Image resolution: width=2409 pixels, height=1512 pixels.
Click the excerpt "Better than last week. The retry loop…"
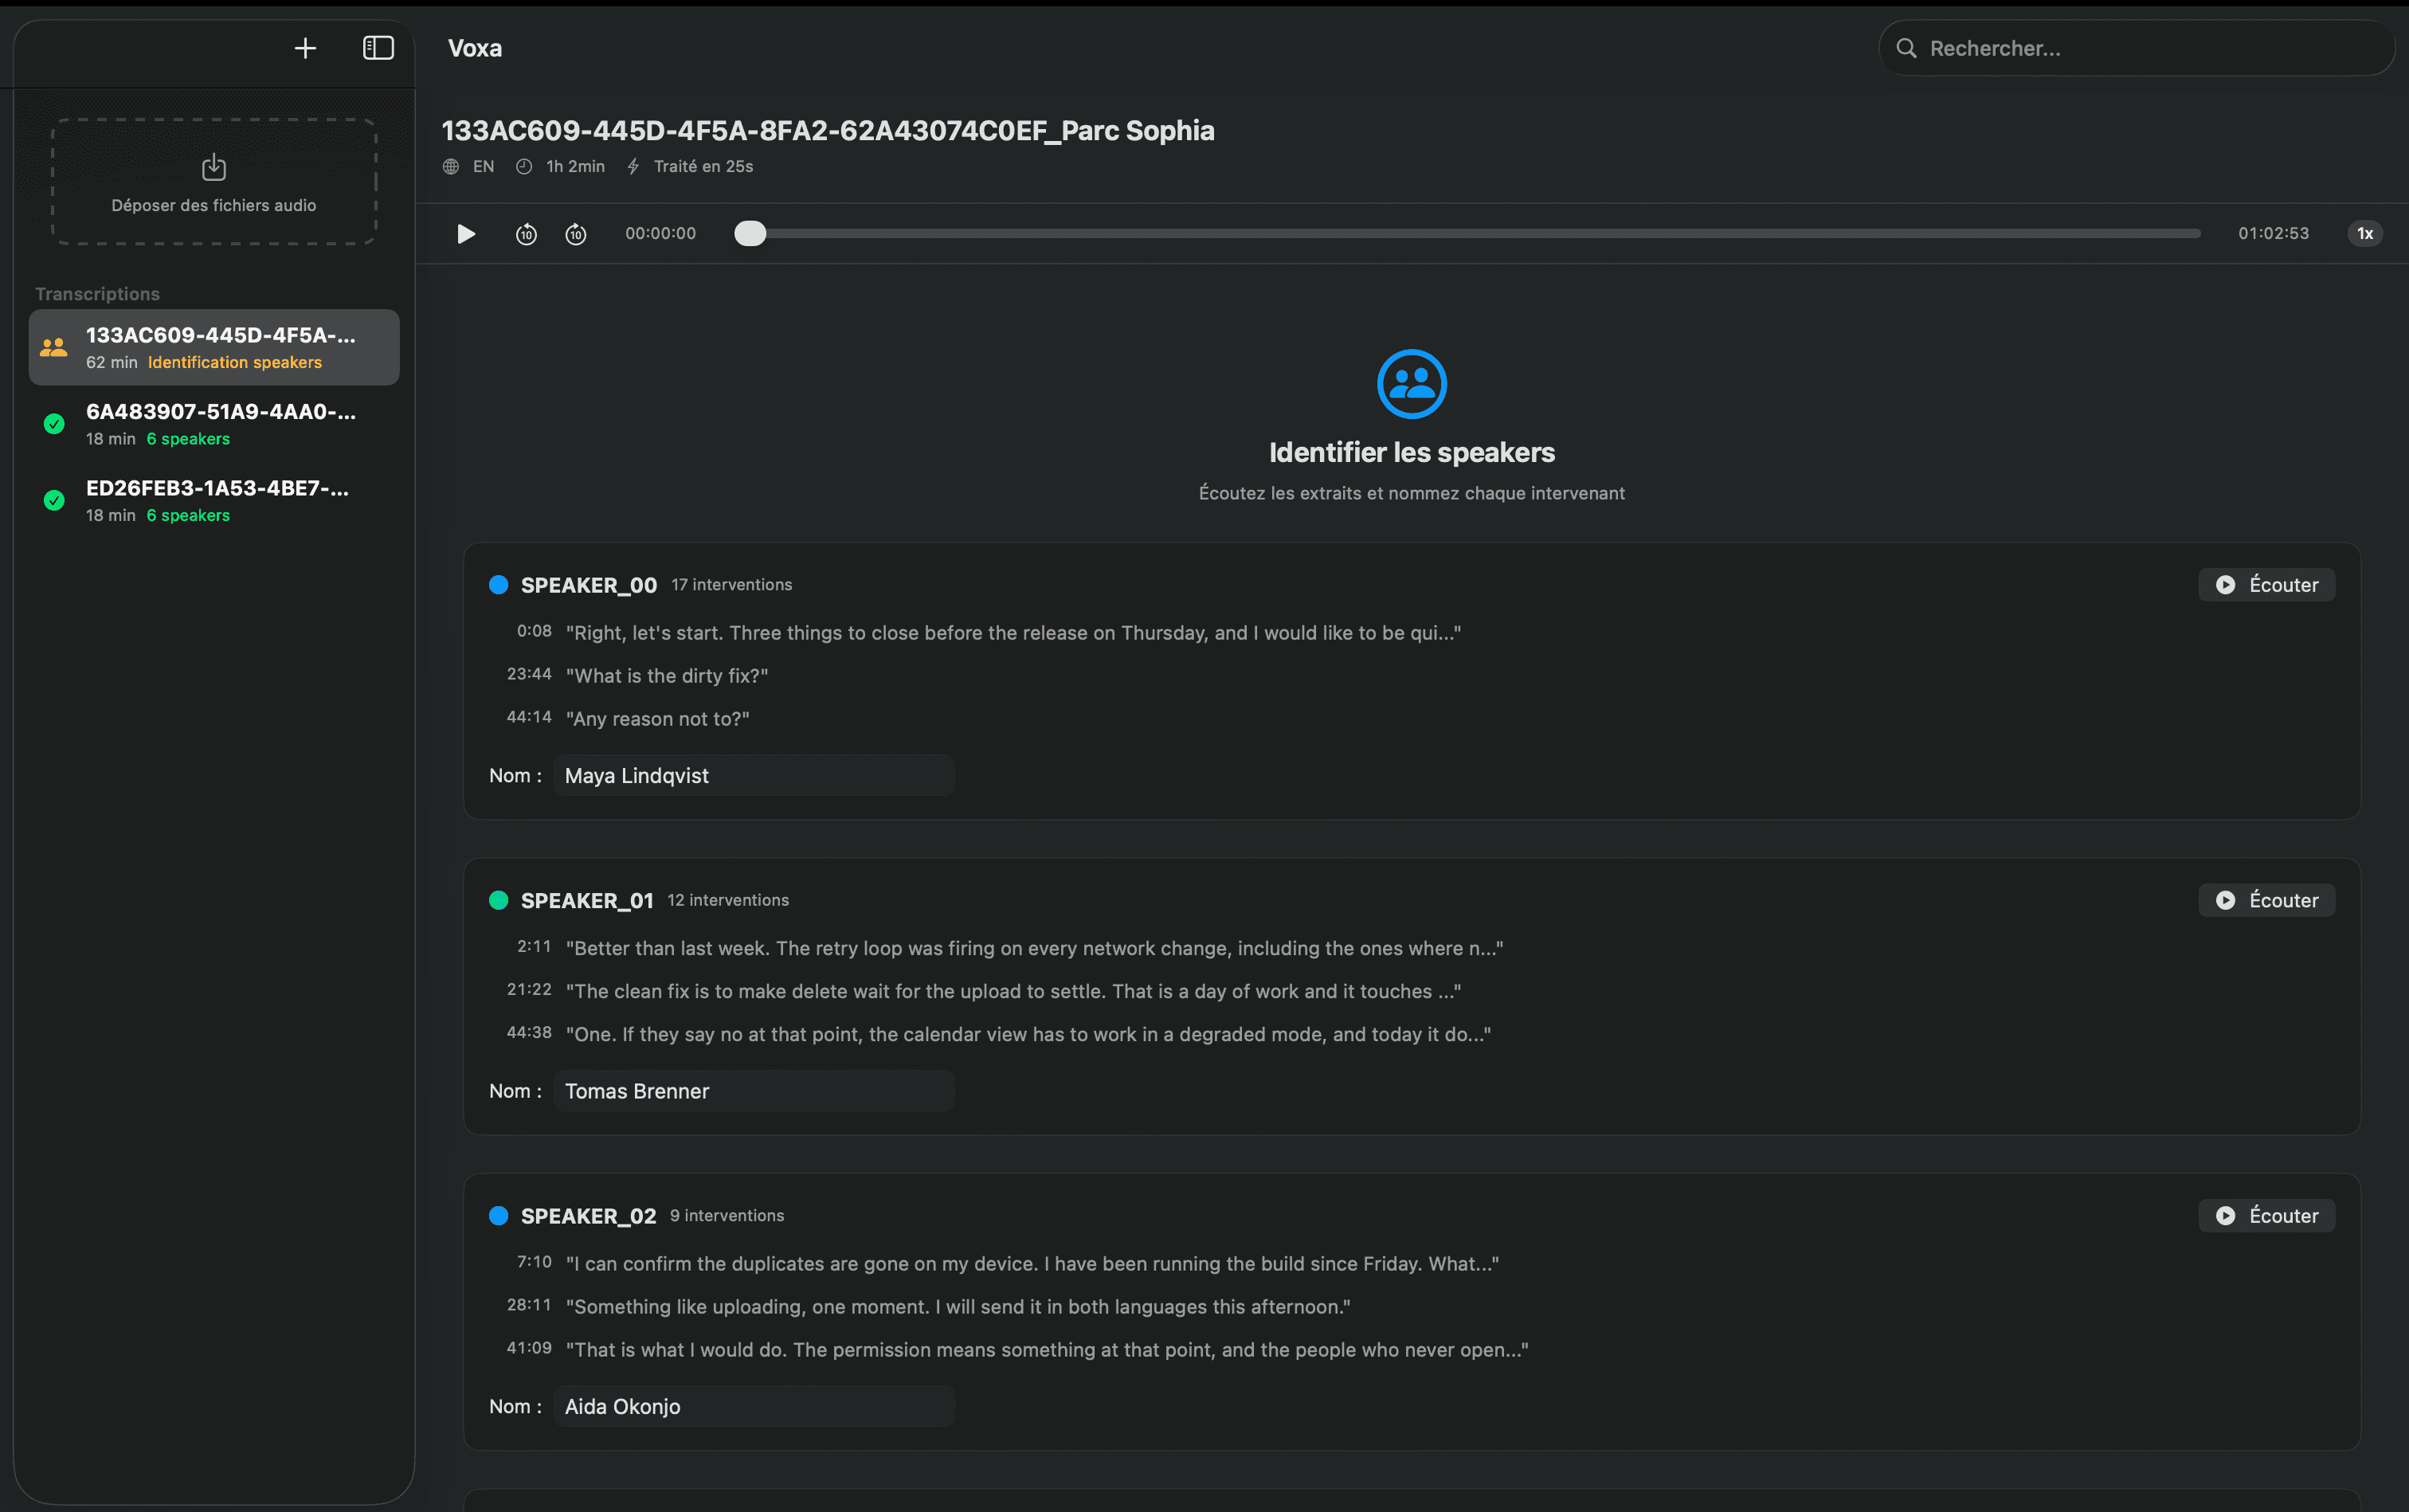1034,948
